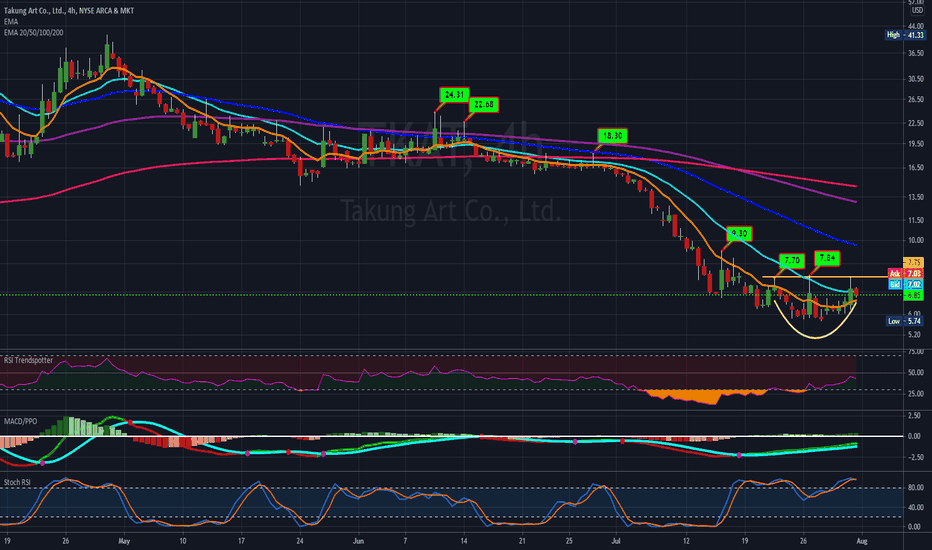This screenshot has height=550, width=932.
Task: Select the MACD/PPO pane label
Action: [20, 422]
